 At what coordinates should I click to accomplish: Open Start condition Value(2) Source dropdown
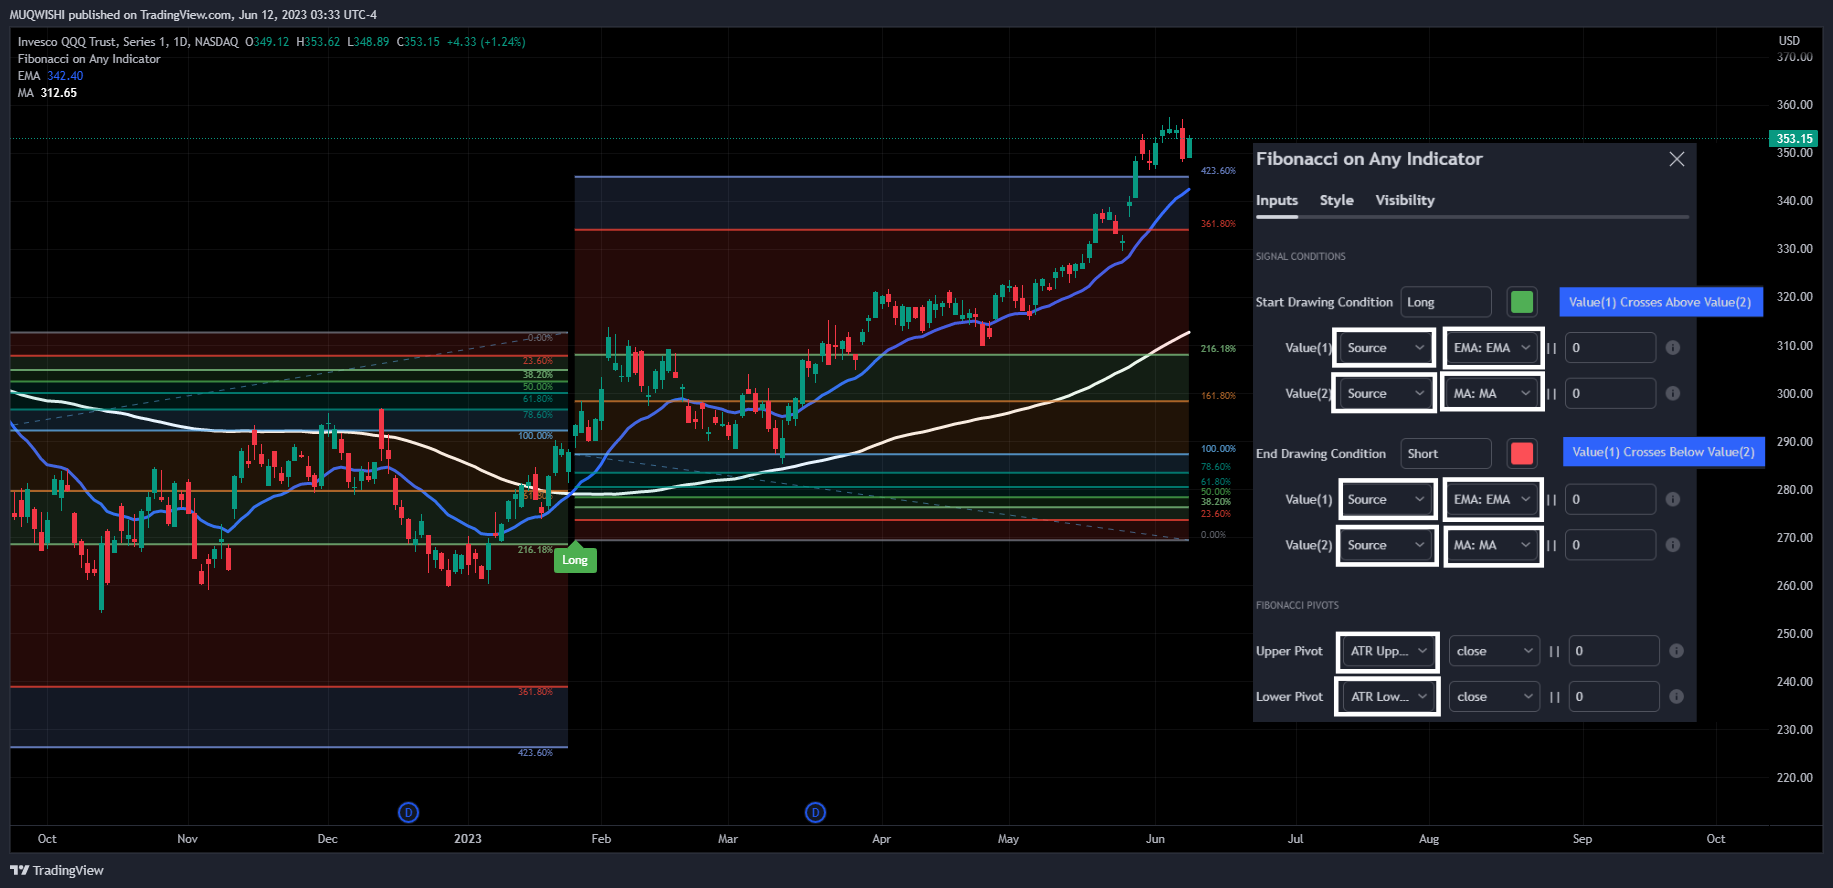point(1385,394)
